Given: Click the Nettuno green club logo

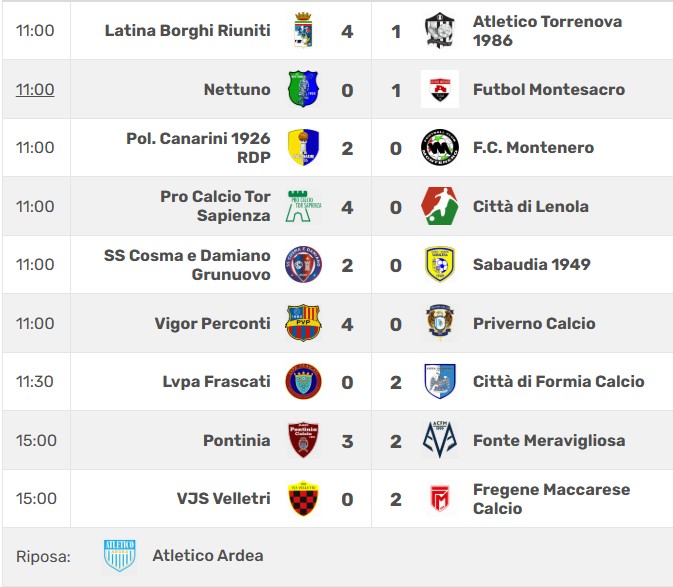Looking at the screenshot, I should coord(303,89).
